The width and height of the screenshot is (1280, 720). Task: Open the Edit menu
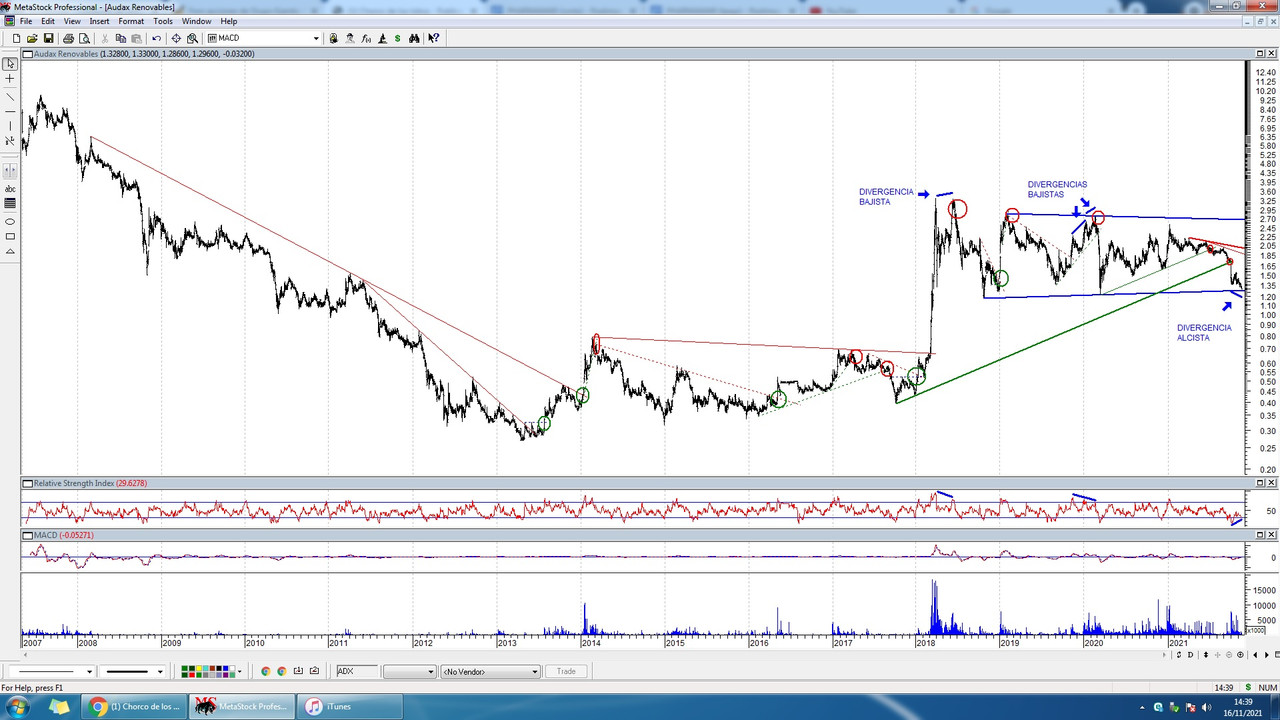(48, 21)
